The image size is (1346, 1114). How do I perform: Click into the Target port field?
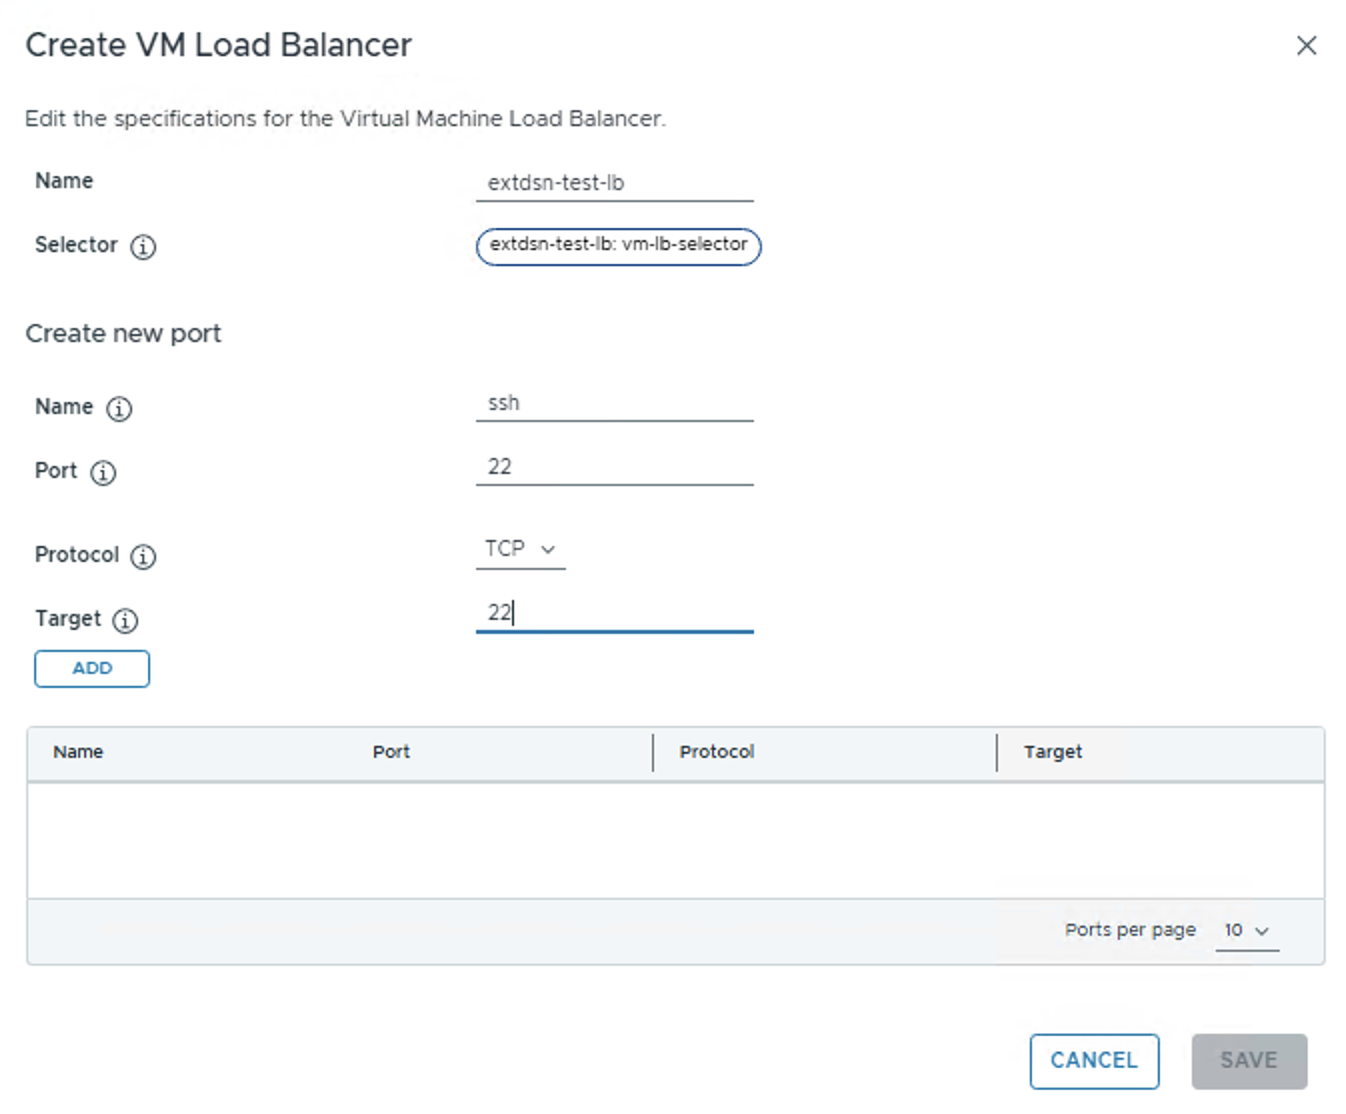[x=614, y=613]
